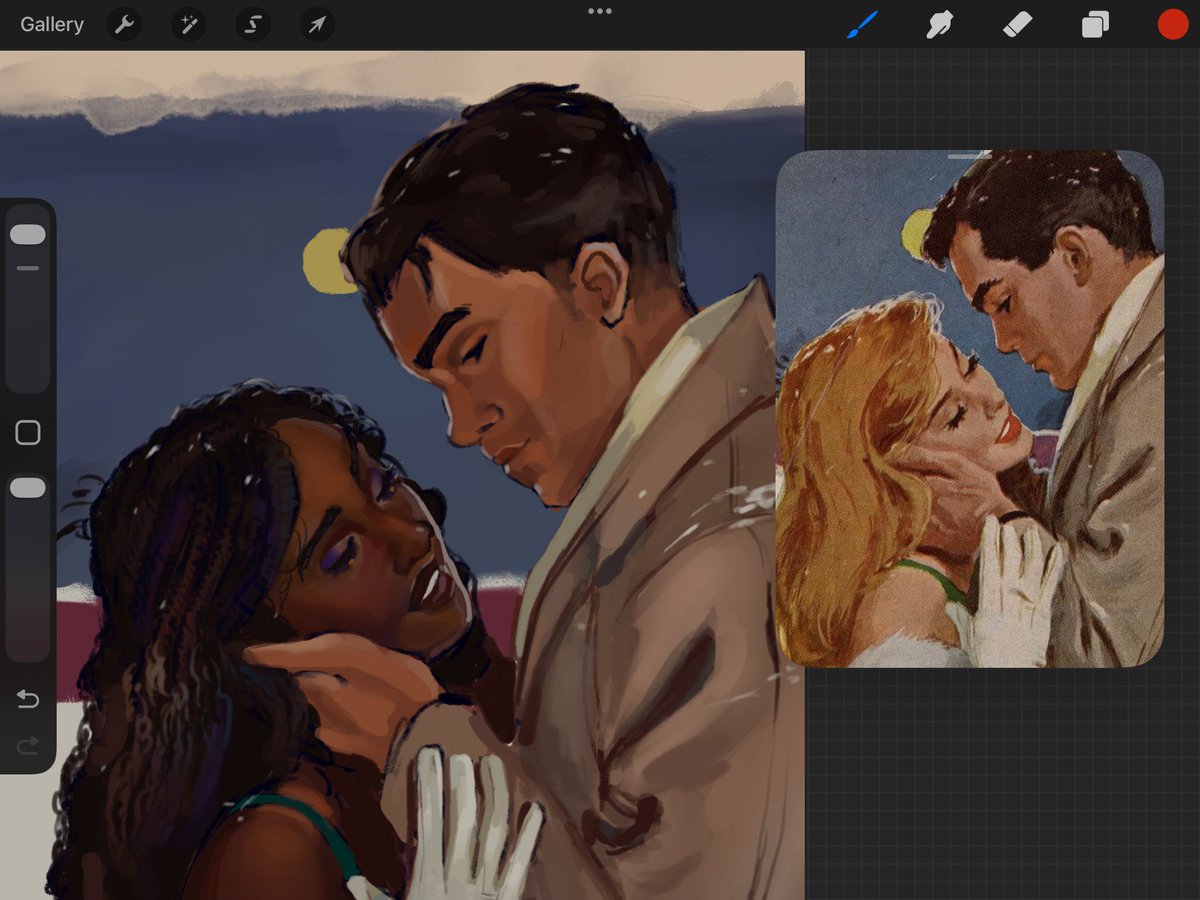
Task: Tap the Reference window grab handle
Action: pos(965,155)
